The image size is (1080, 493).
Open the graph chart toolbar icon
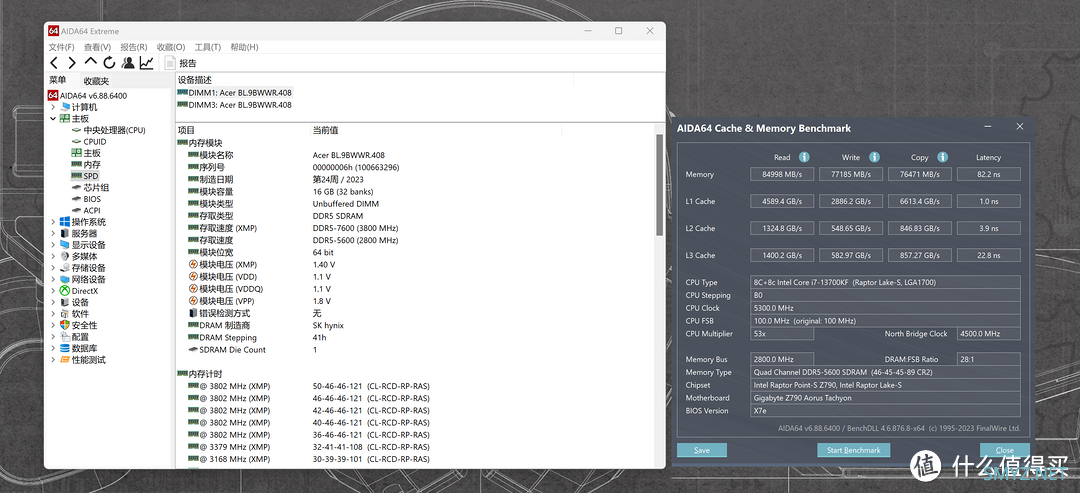pyautogui.click(x=146, y=63)
